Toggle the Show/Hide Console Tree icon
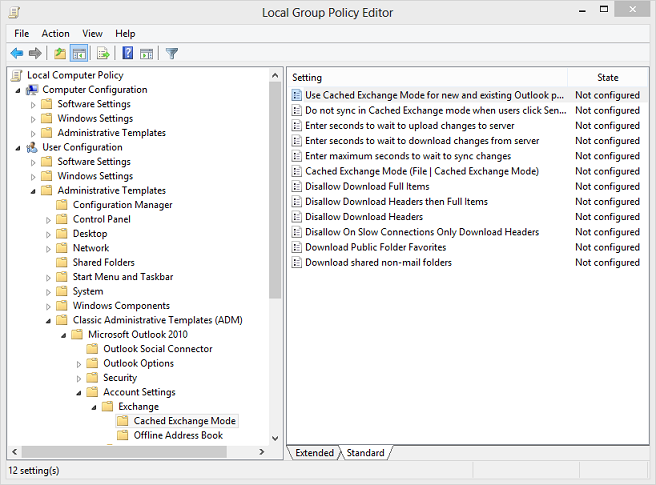Screen dimensions: 656x485 (x=79, y=53)
